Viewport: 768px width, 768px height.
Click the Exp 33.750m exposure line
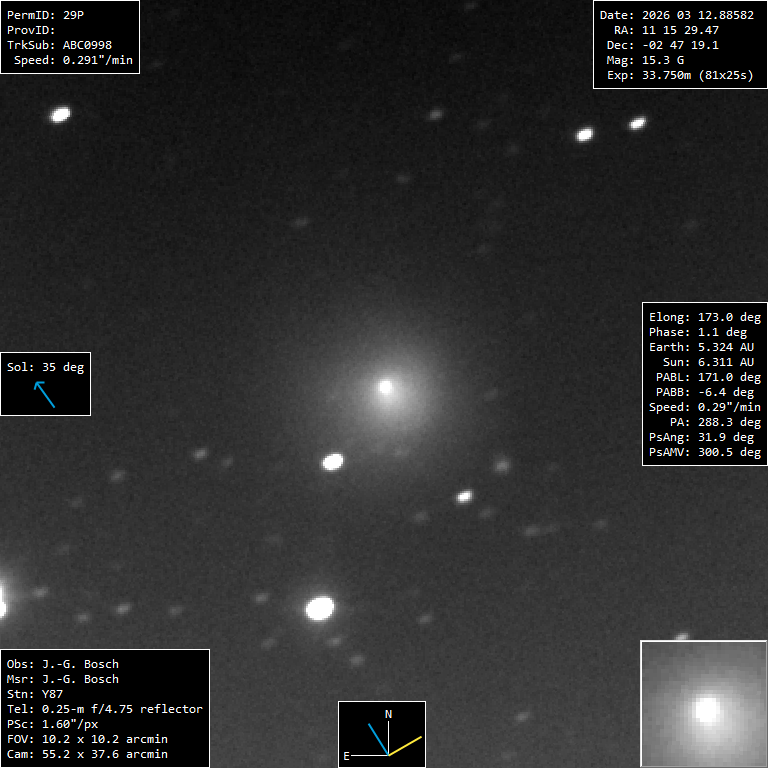(x=679, y=75)
